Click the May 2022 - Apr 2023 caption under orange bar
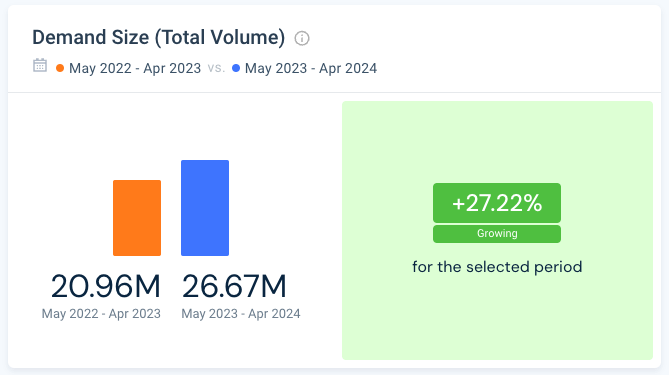Screen dimensions: 669x375 [101, 314]
